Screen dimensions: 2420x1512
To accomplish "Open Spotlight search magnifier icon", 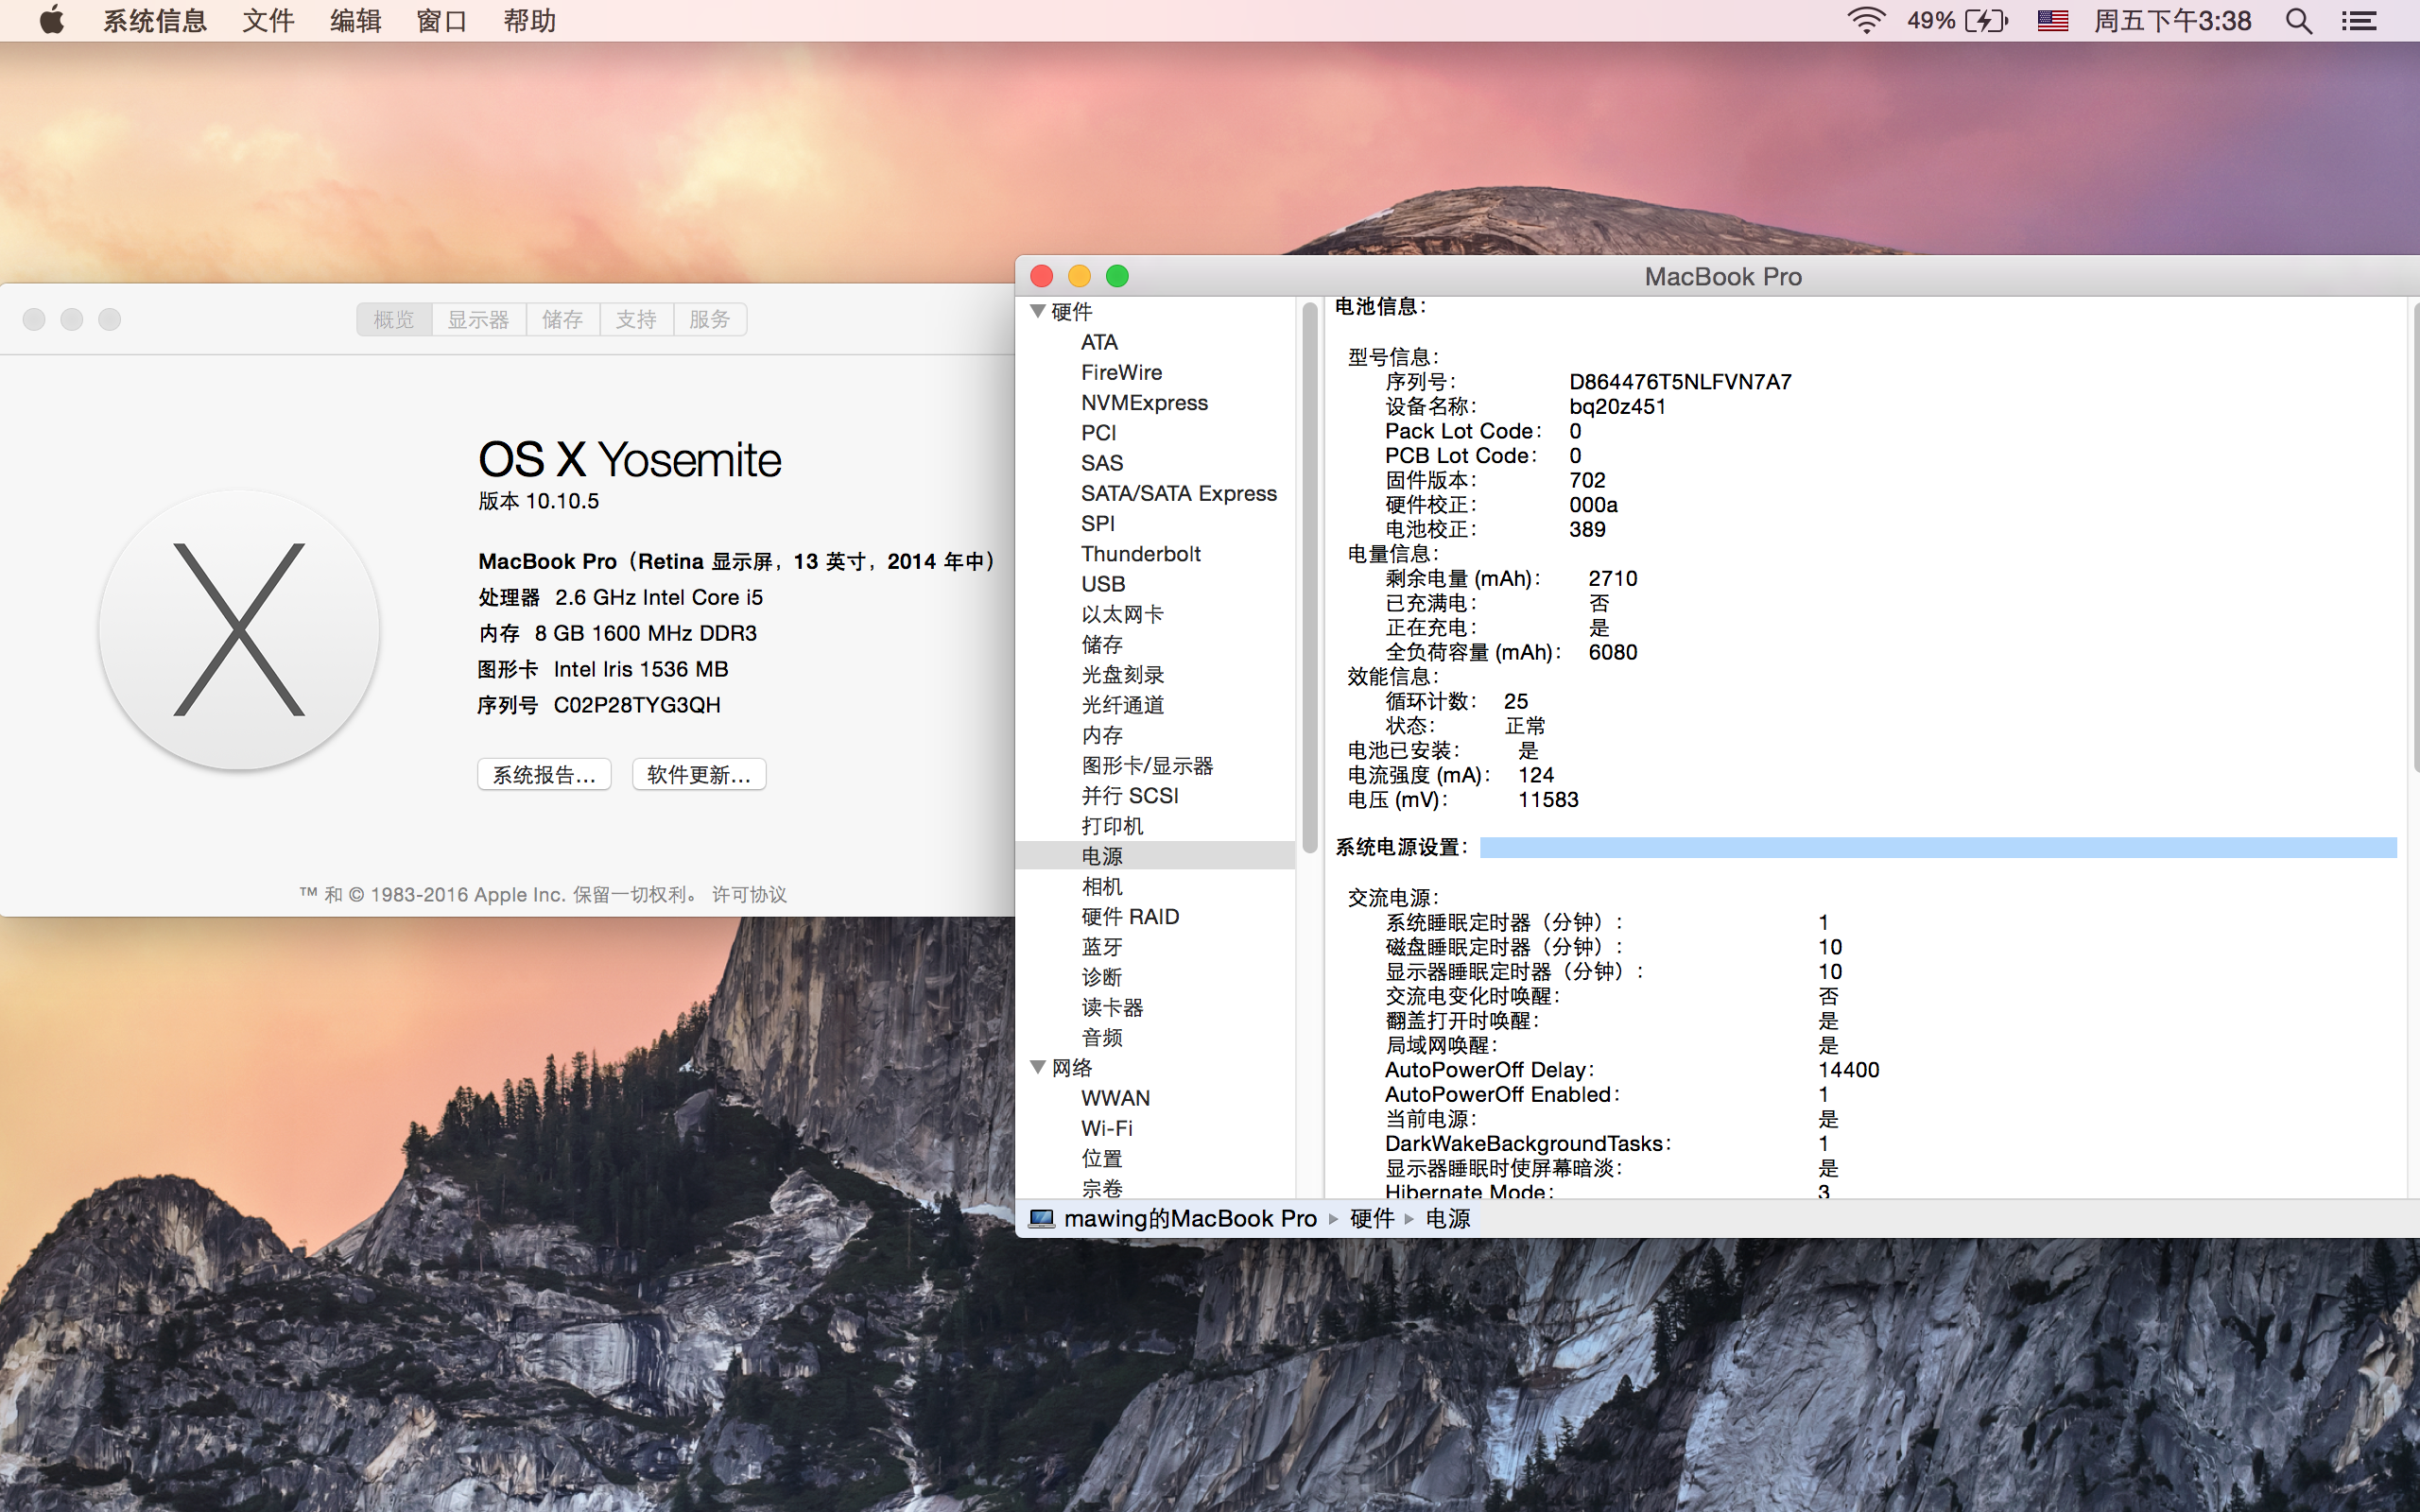I will pos(2298,21).
